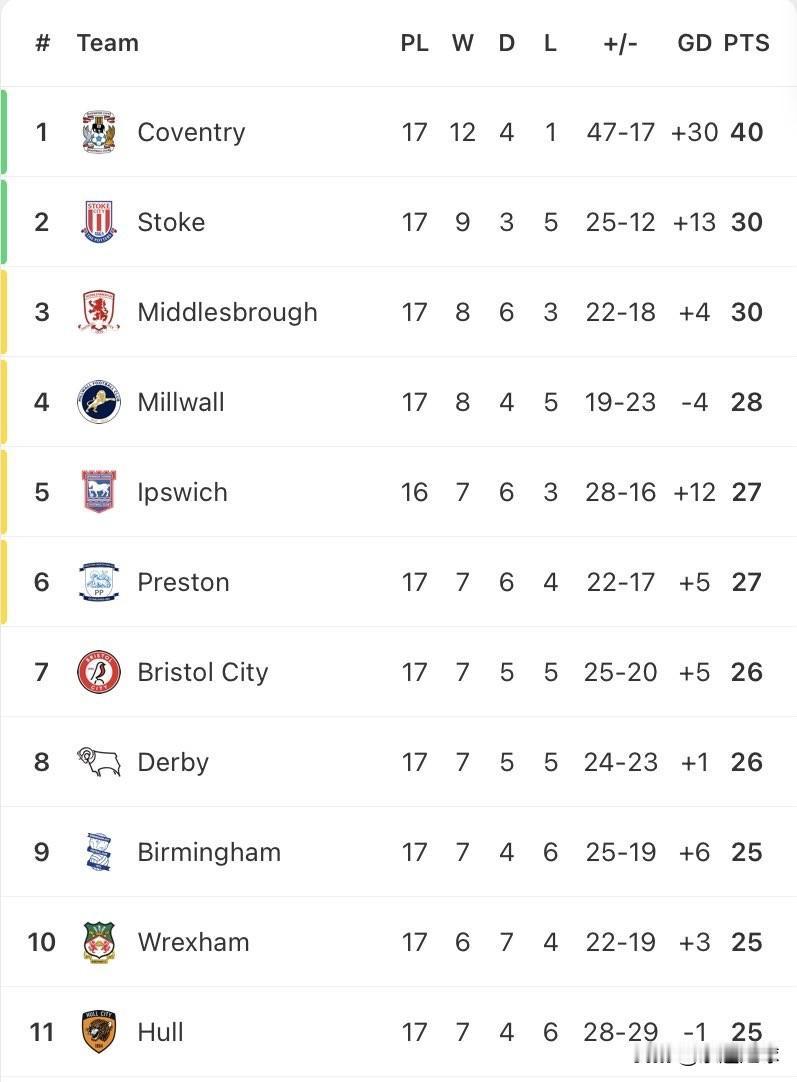This screenshot has height=1082, width=797.
Task: Tap the Wrexham club crest
Action: pyautogui.click(x=99, y=942)
